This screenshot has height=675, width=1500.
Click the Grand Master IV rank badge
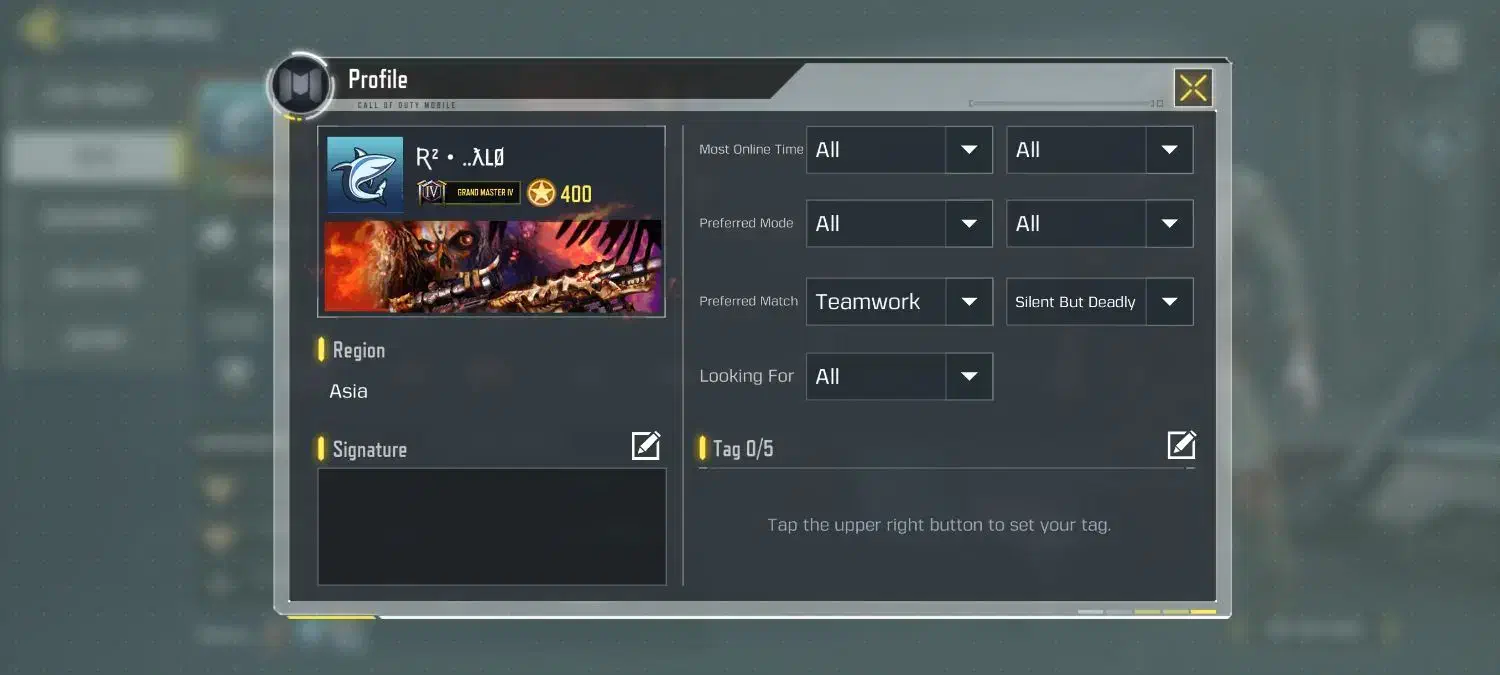tap(469, 192)
